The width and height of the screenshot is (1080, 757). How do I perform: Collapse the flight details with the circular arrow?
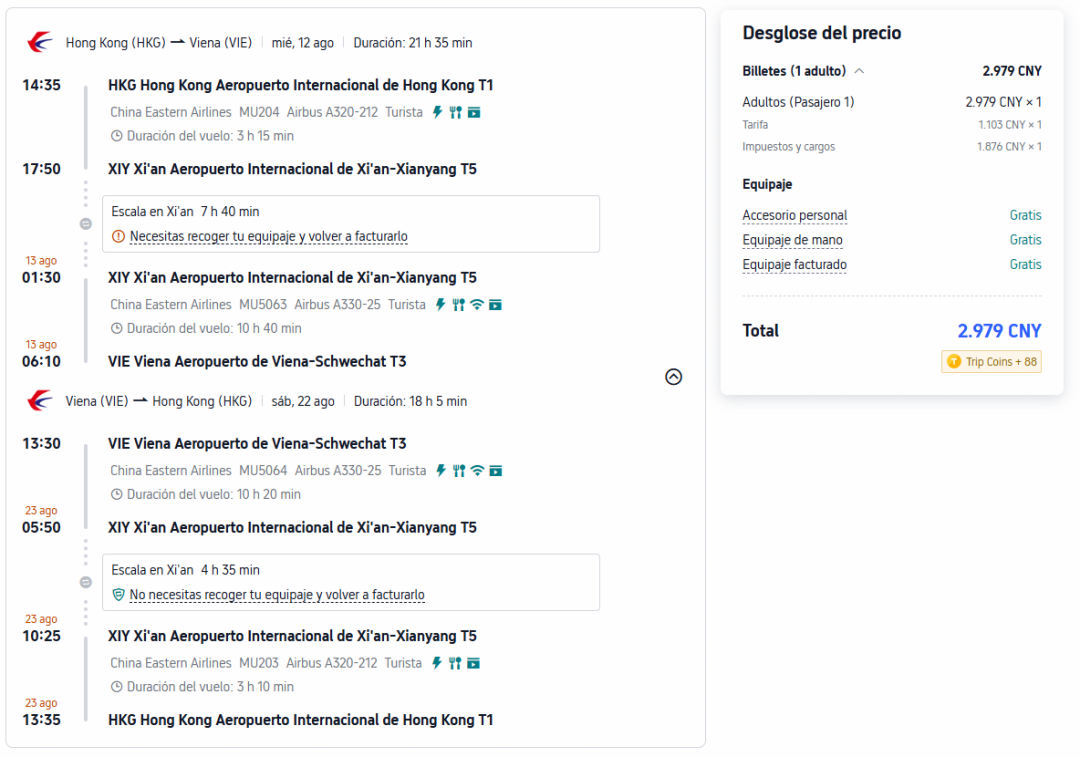tap(674, 377)
